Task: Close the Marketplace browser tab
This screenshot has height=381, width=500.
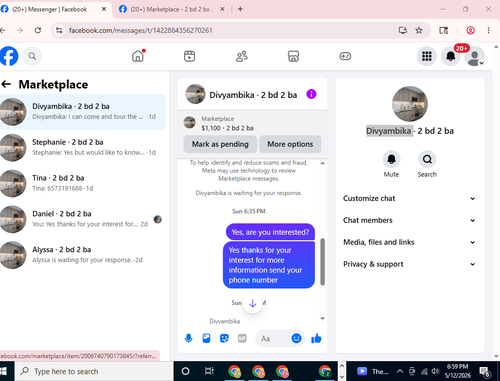Action: 222,9
